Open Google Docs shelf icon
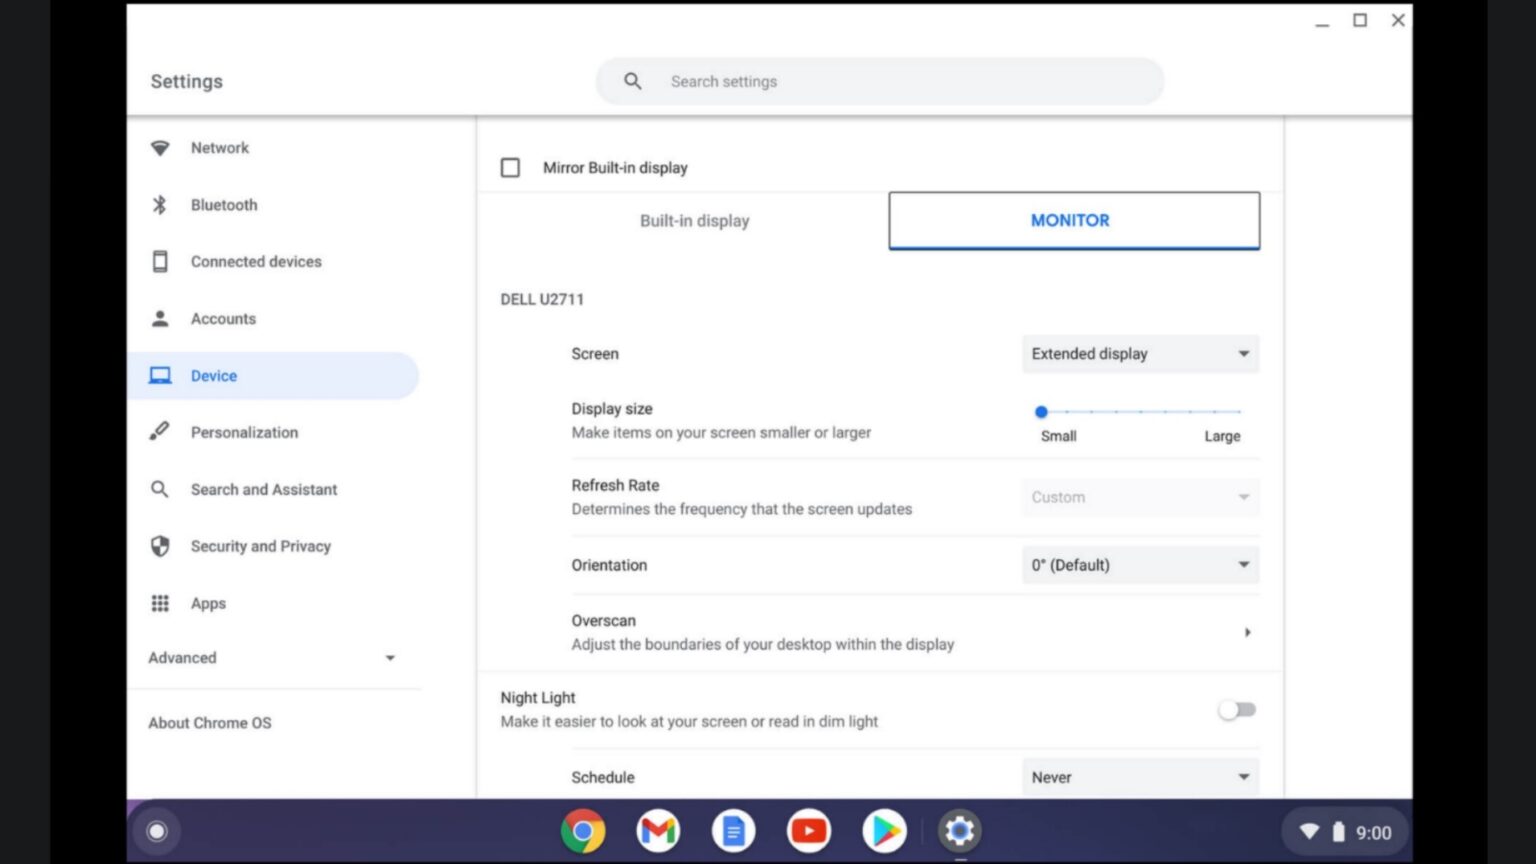This screenshot has height=864, width=1536. [x=733, y=831]
